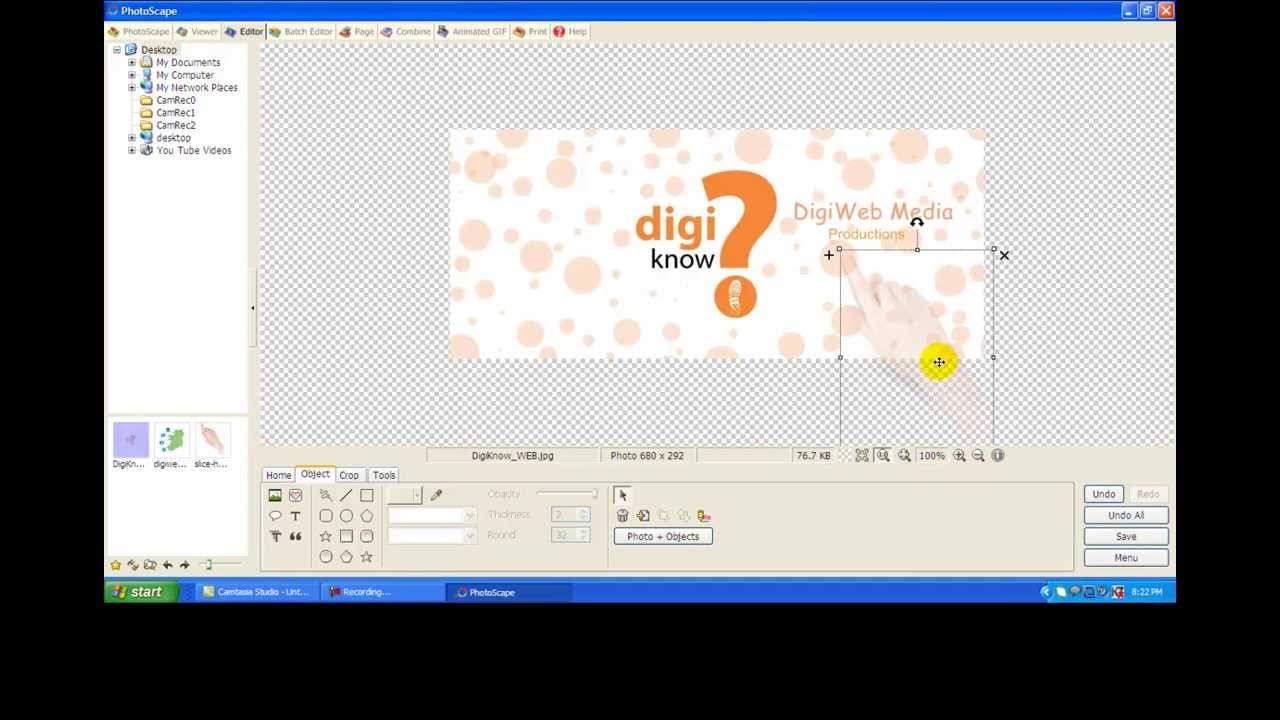Expand My Network Places node
This screenshot has height=720, width=1280.
click(x=132, y=87)
